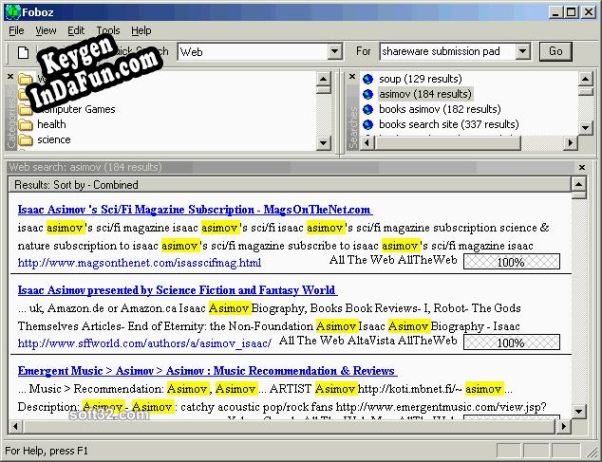Image resolution: width=602 pixels, height=462 pixels.
Task: Open the sffworld.com asimov_isaac URL
Action: (144, 343)
